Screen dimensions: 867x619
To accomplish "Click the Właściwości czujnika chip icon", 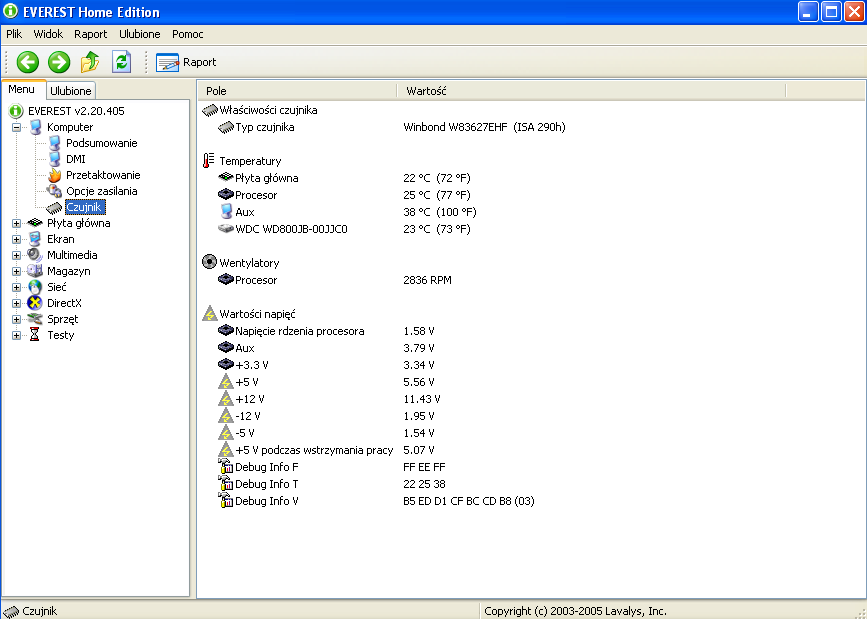I will (x=210, y=111).
